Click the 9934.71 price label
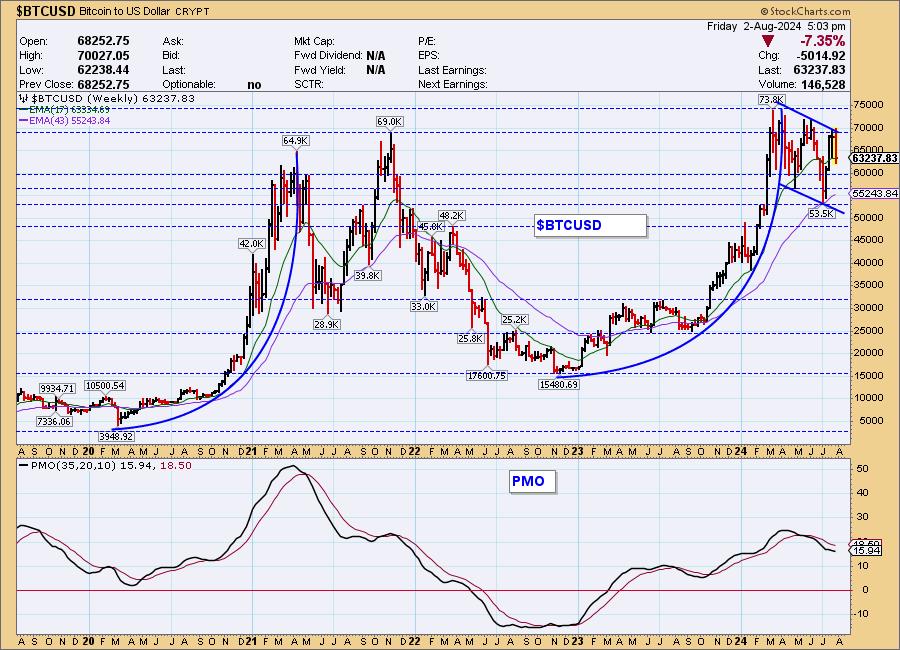Viewport: 900px width, 650px height. point(57,389)
